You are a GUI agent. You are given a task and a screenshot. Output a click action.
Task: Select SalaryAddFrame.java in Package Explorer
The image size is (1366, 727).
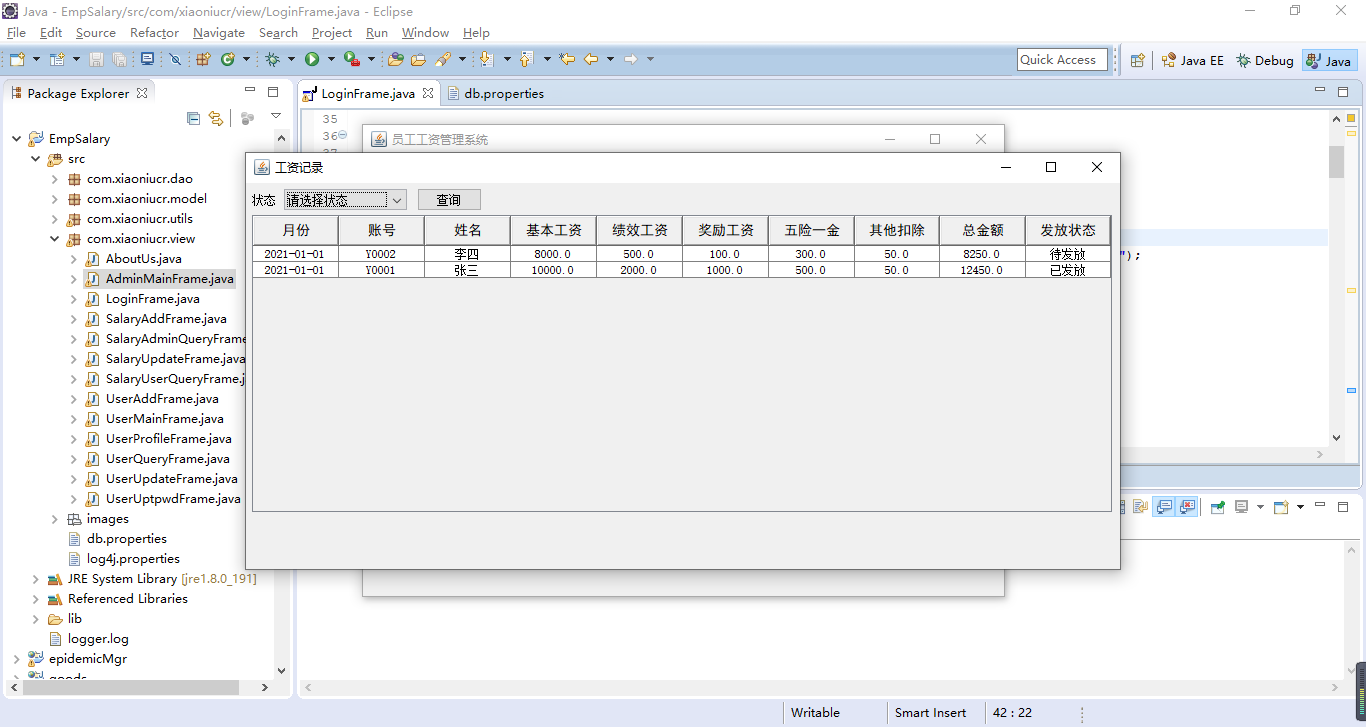coord(166,319)
